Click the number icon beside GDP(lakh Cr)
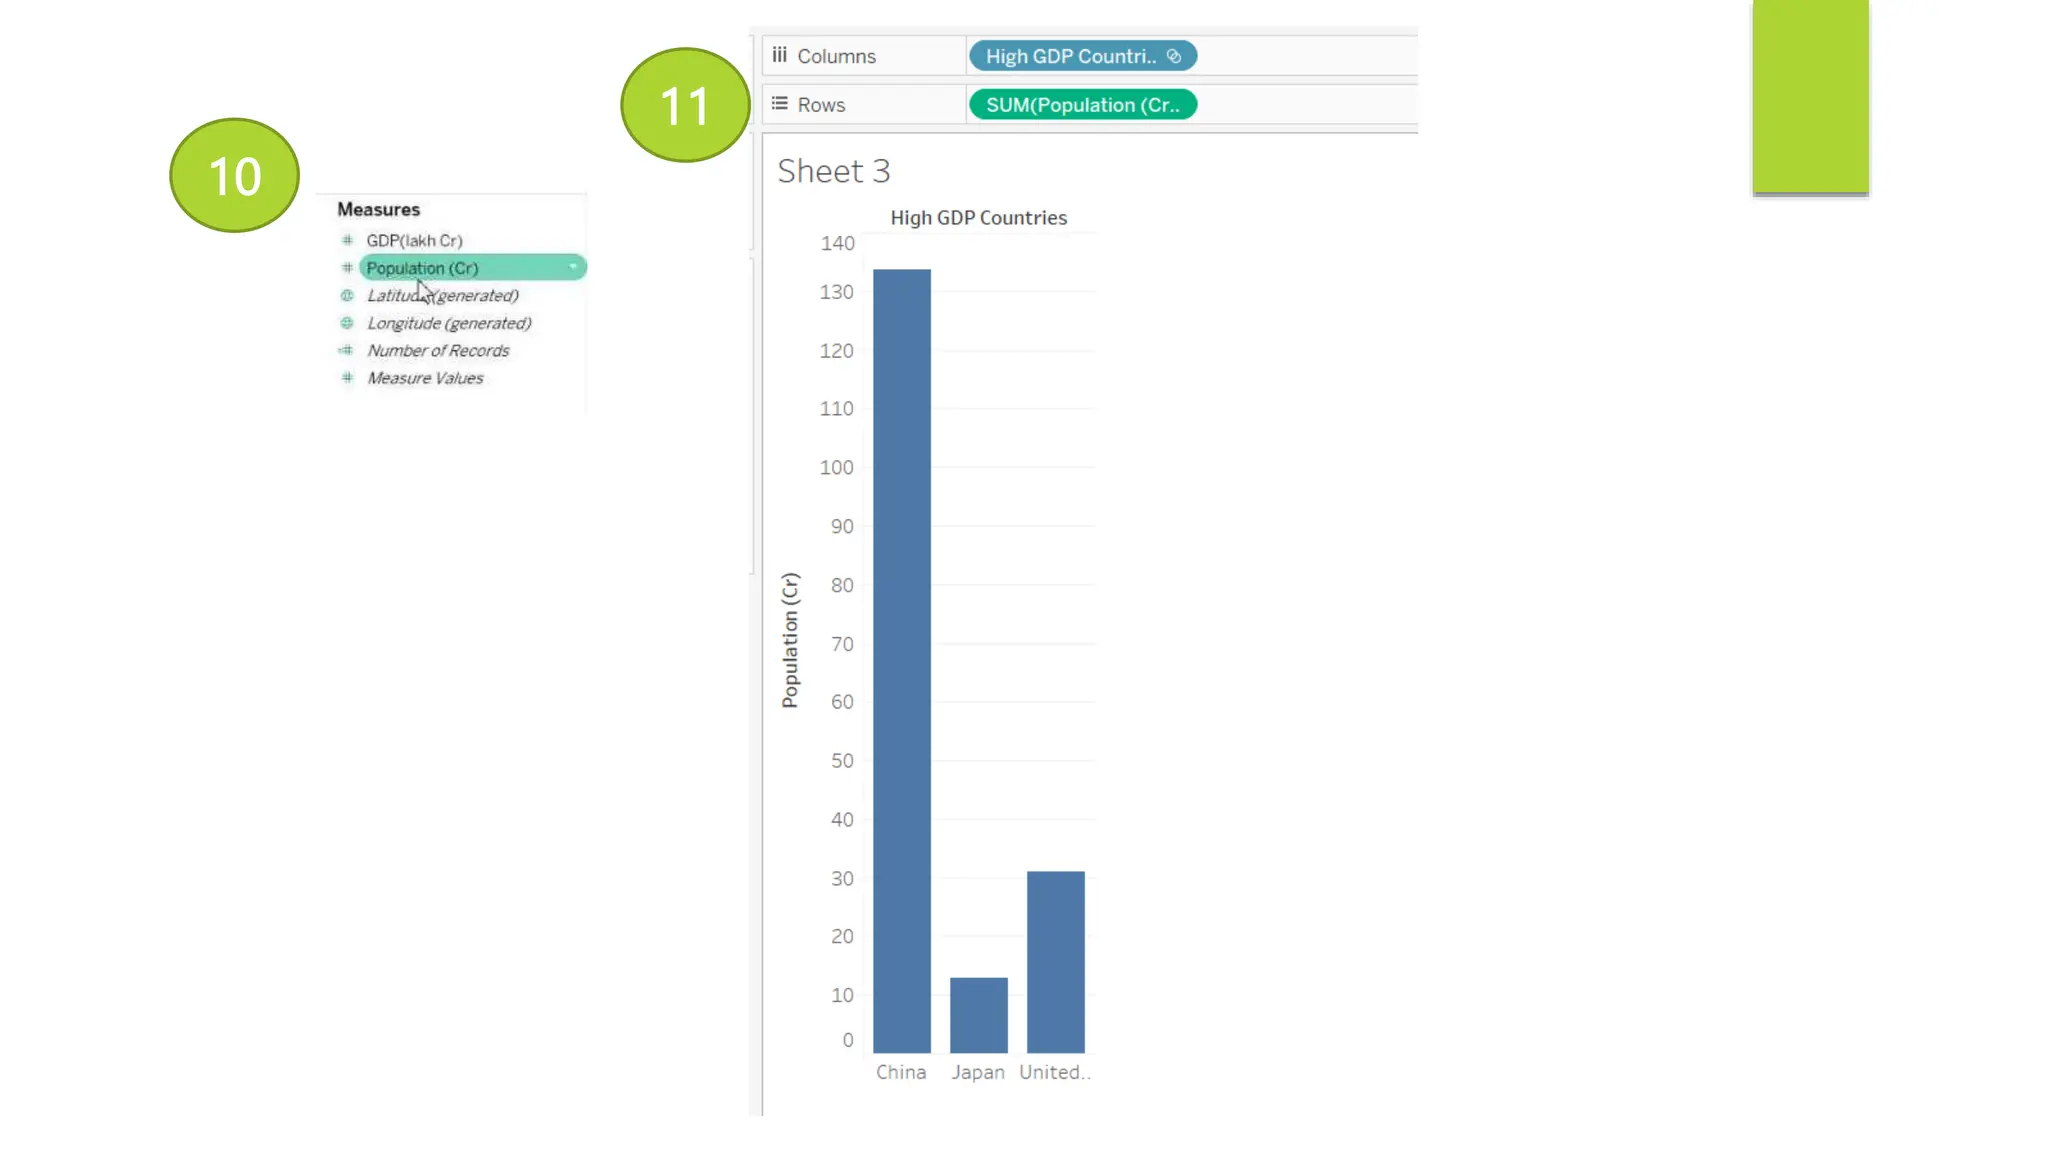The height and width of the screenshot is (1152, 2048). click(x=347, y=240)
